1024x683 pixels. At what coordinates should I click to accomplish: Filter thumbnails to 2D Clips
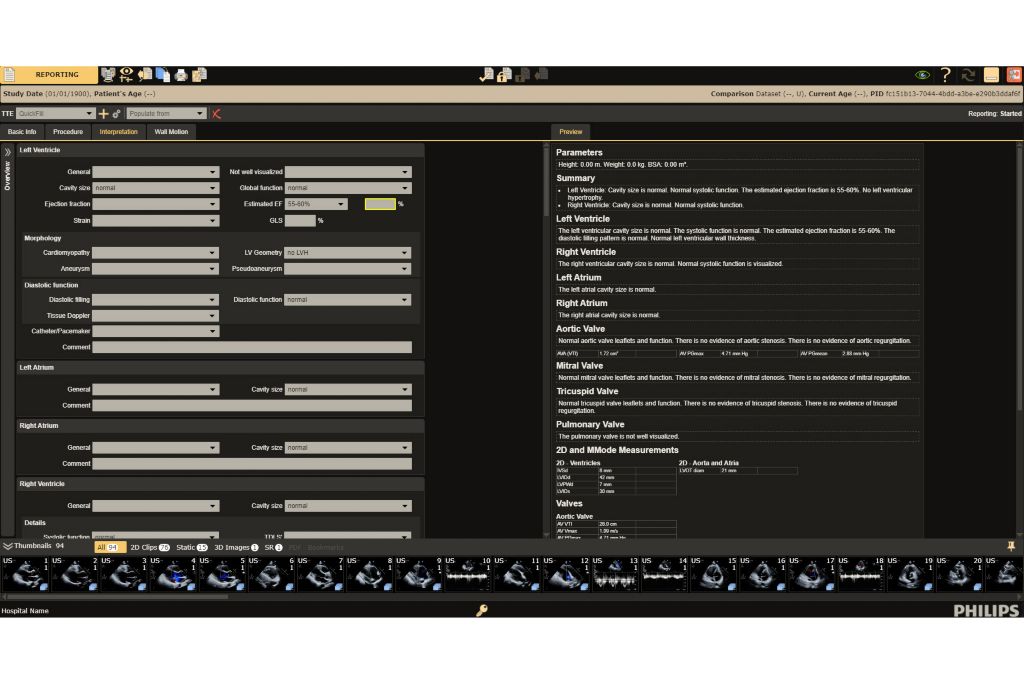149,547
